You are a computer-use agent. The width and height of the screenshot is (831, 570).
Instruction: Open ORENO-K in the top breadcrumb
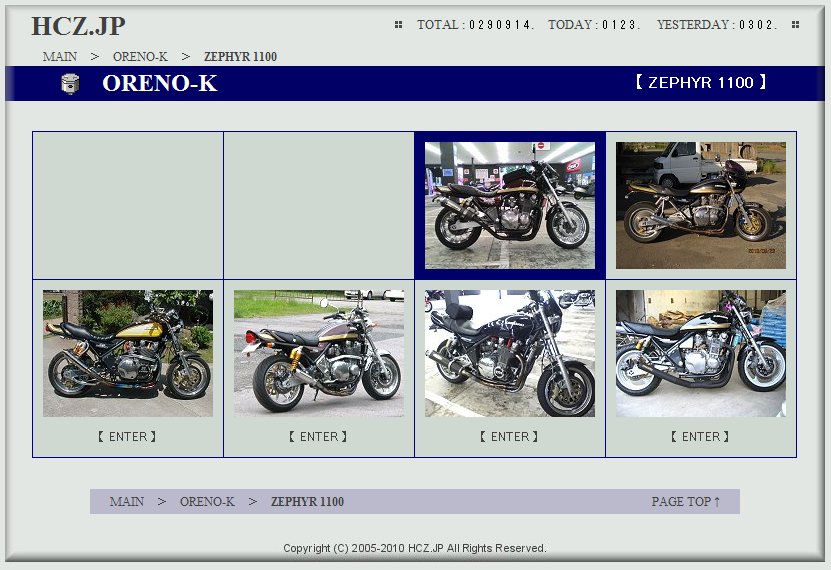[x=140, y=57]
